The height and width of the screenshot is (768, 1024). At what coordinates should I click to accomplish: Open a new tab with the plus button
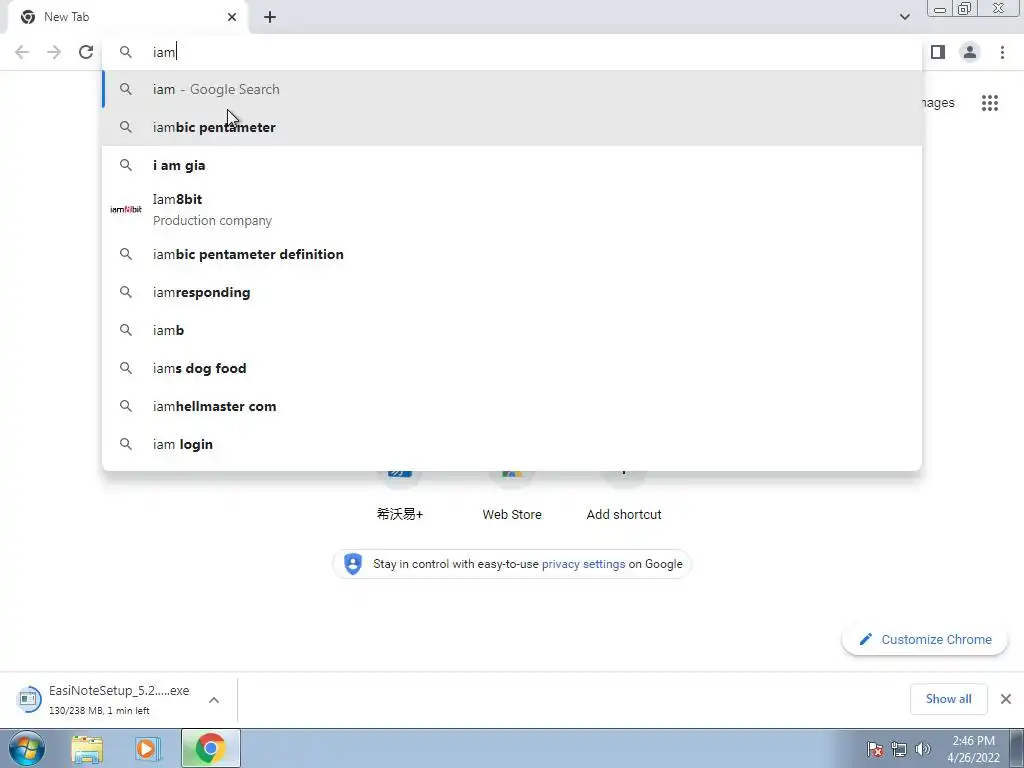270,17
